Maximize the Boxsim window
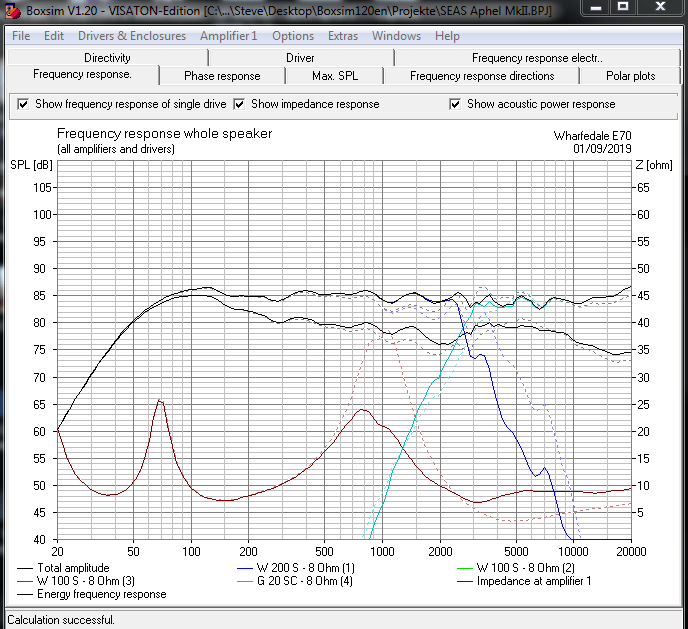Screen dimensions: 688x629 coord(623,7)
